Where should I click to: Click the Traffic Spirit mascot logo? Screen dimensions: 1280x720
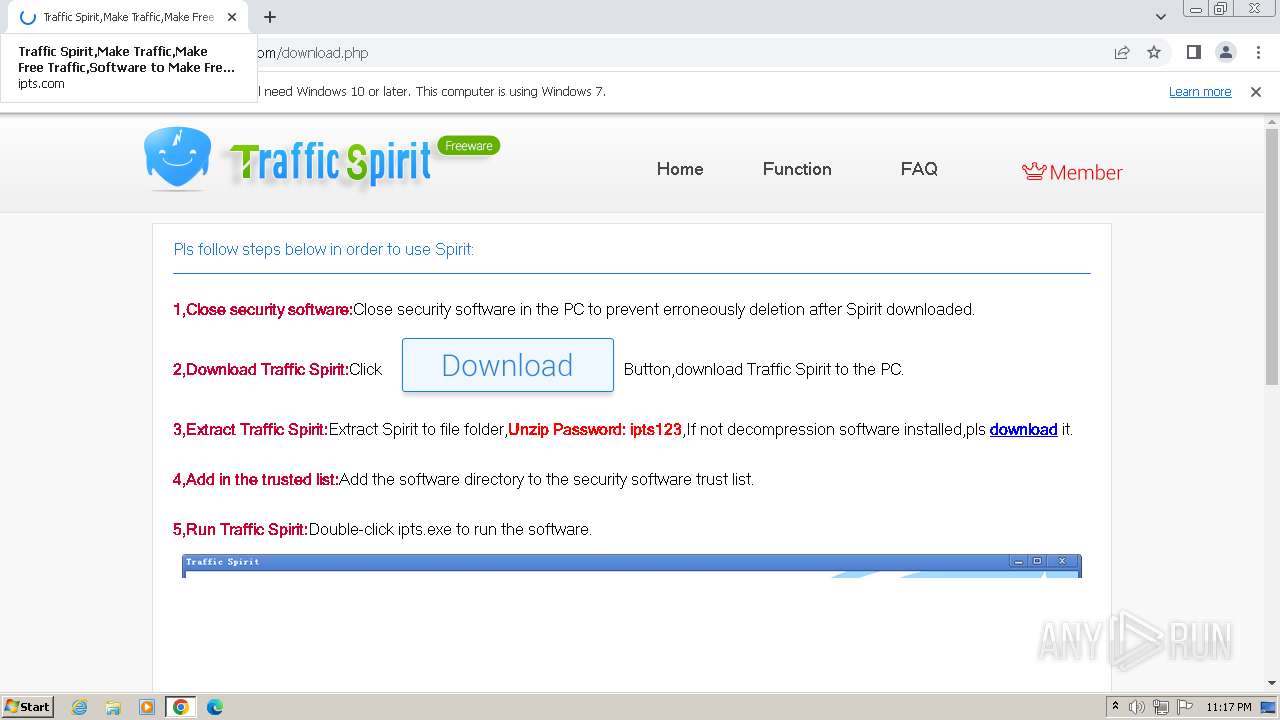pyautogui.click(x=177, y=159)
